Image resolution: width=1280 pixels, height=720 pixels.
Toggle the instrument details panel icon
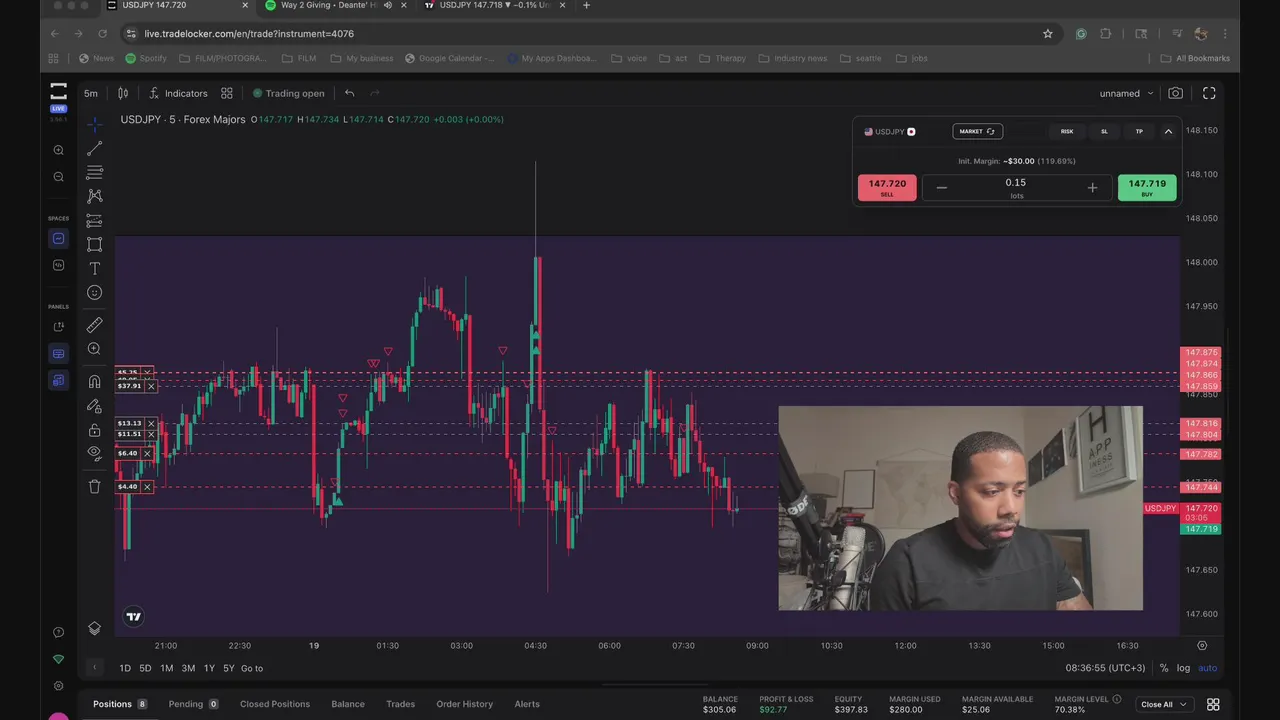[58, 381]
